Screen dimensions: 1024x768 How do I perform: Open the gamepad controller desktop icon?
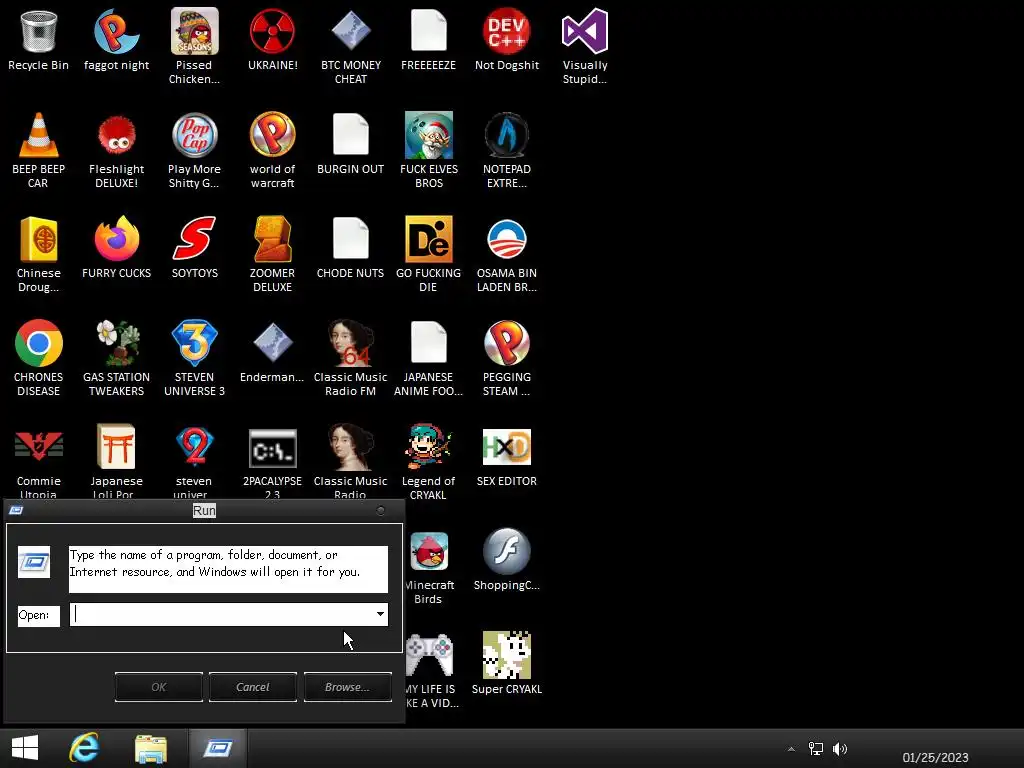(x=429, y=655)
